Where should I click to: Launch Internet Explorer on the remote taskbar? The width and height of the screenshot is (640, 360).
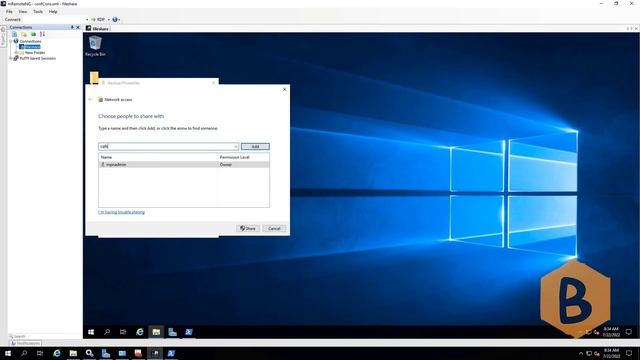click(140, 332)
